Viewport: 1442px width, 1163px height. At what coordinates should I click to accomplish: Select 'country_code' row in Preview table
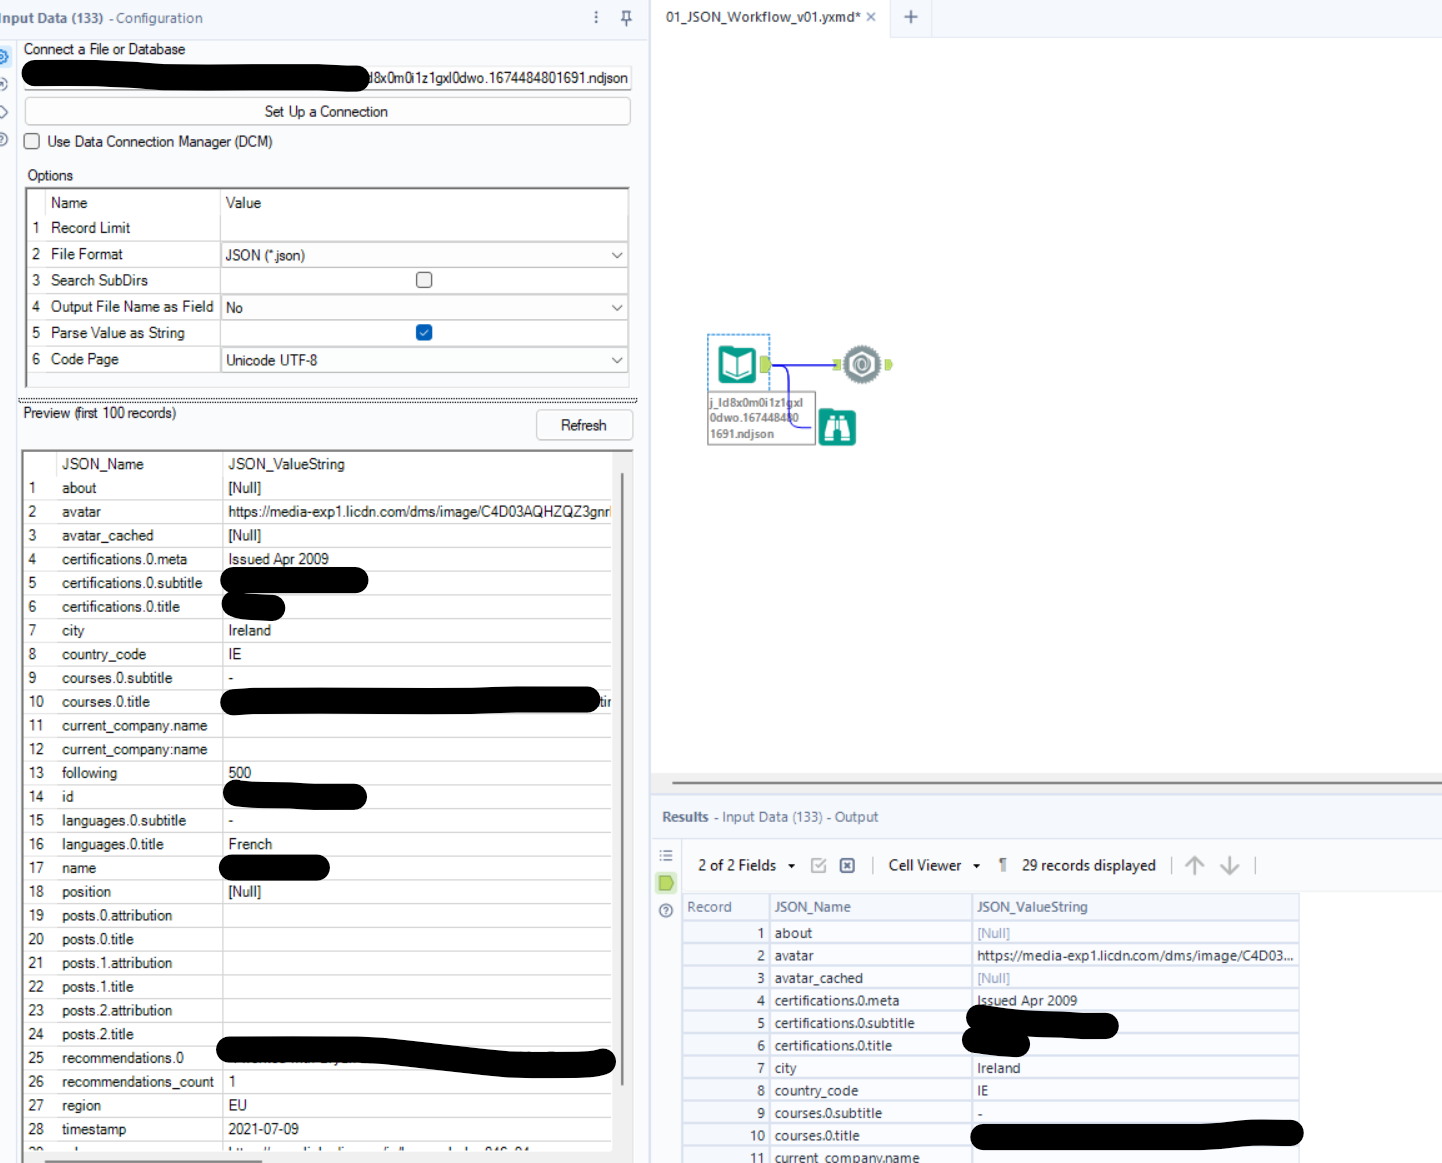(x=318, y=655)
